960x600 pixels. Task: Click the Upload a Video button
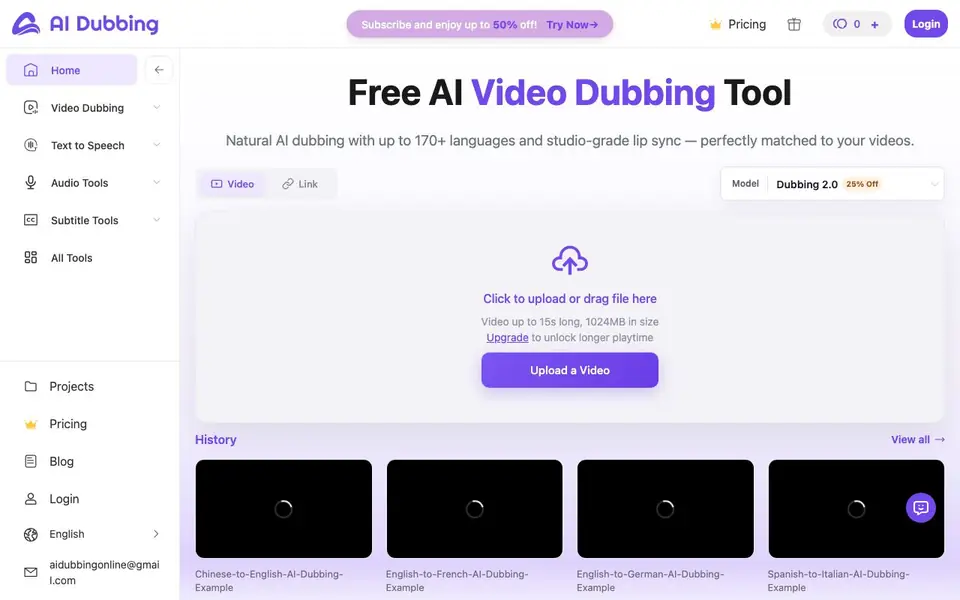pyautogui.click(x=569, y=370)
